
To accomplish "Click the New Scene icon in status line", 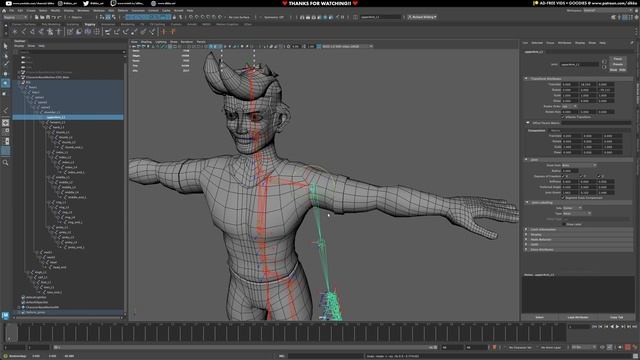I will (36, 17).
